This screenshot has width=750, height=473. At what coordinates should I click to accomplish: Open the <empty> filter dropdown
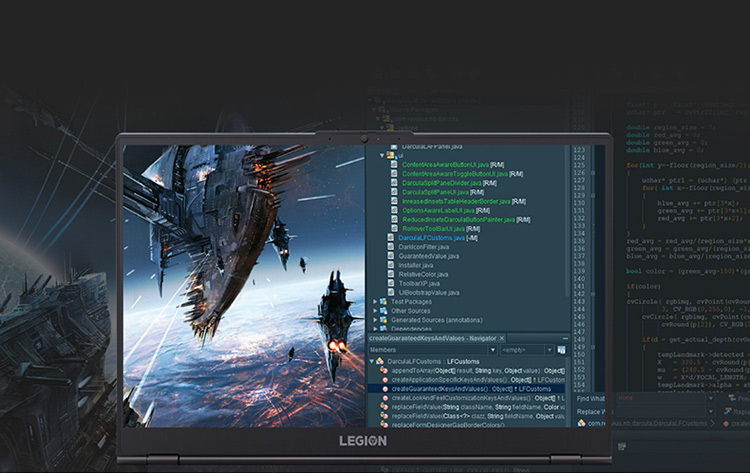[549, 350]
